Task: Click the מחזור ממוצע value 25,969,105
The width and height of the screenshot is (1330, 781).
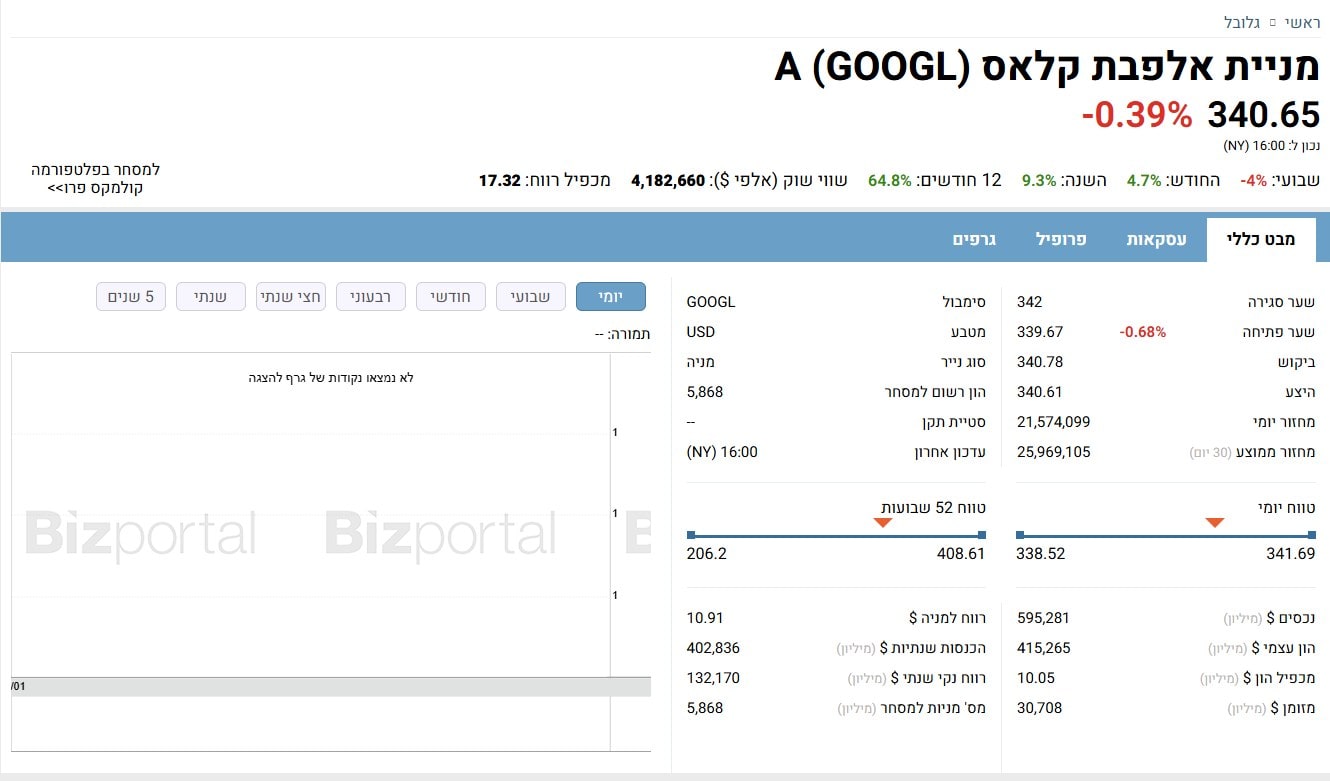Action: click(1053, 452)
